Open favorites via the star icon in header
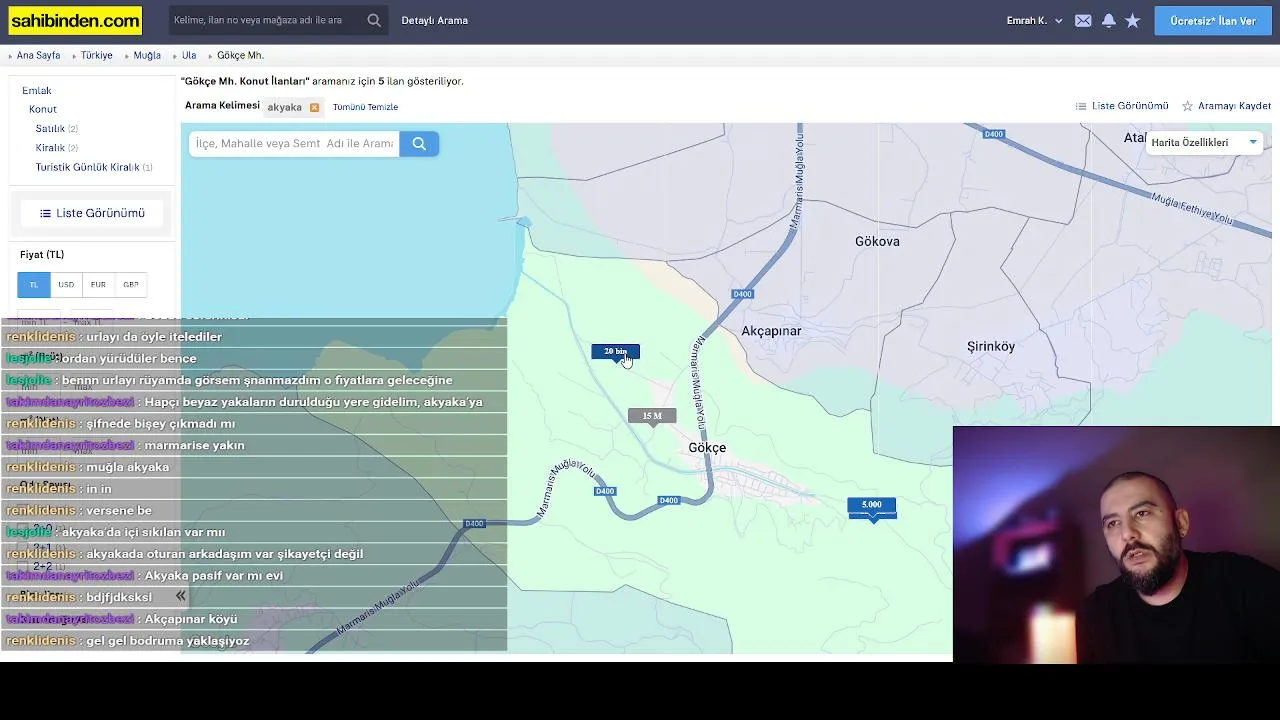Viewport: 1280px width, 720px height. pos(1132,20)
